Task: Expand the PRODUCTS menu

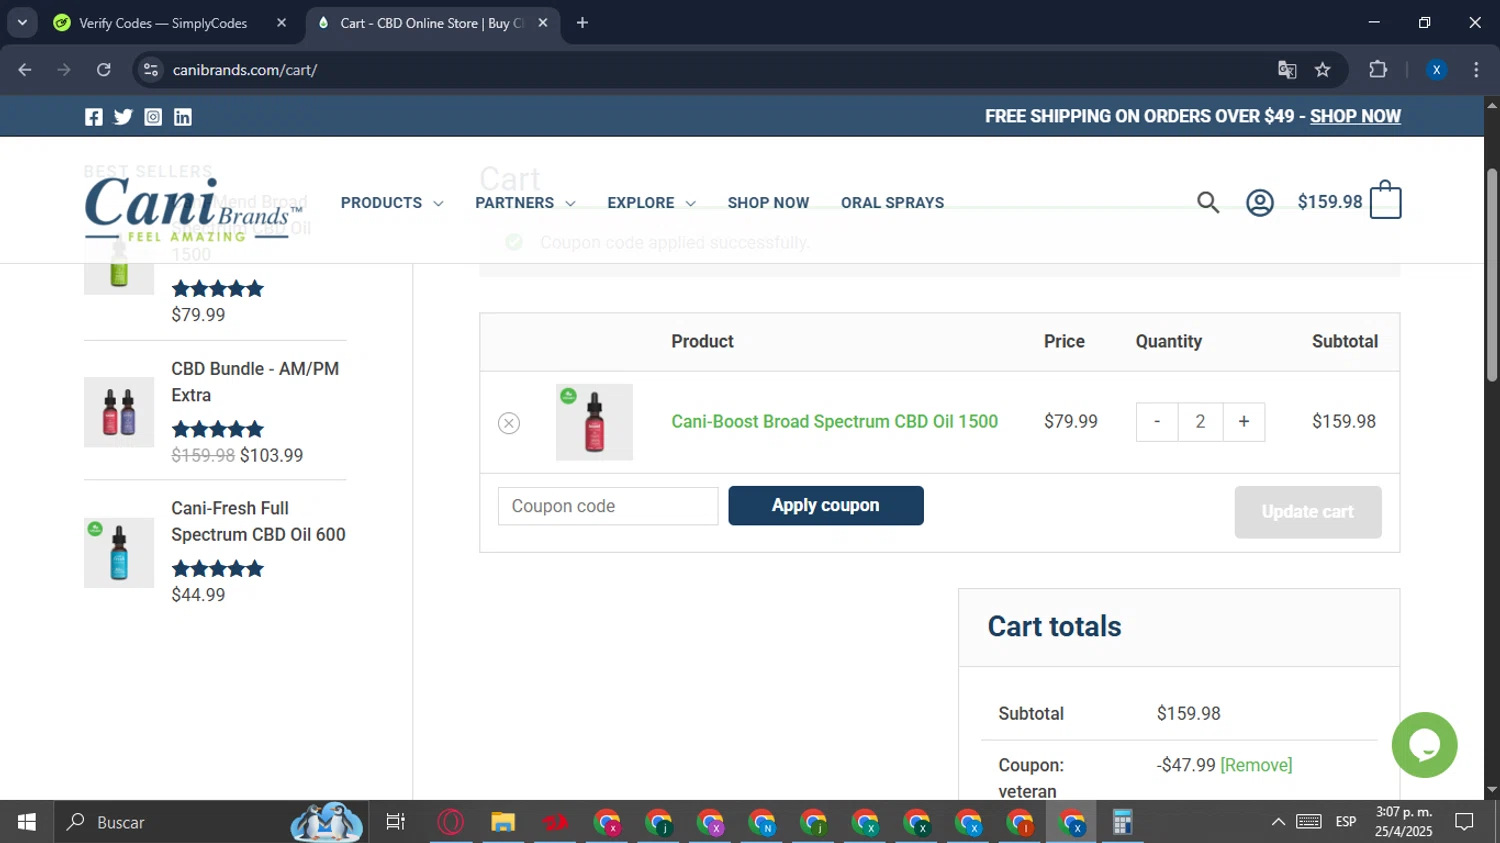Action: (392, 203)
